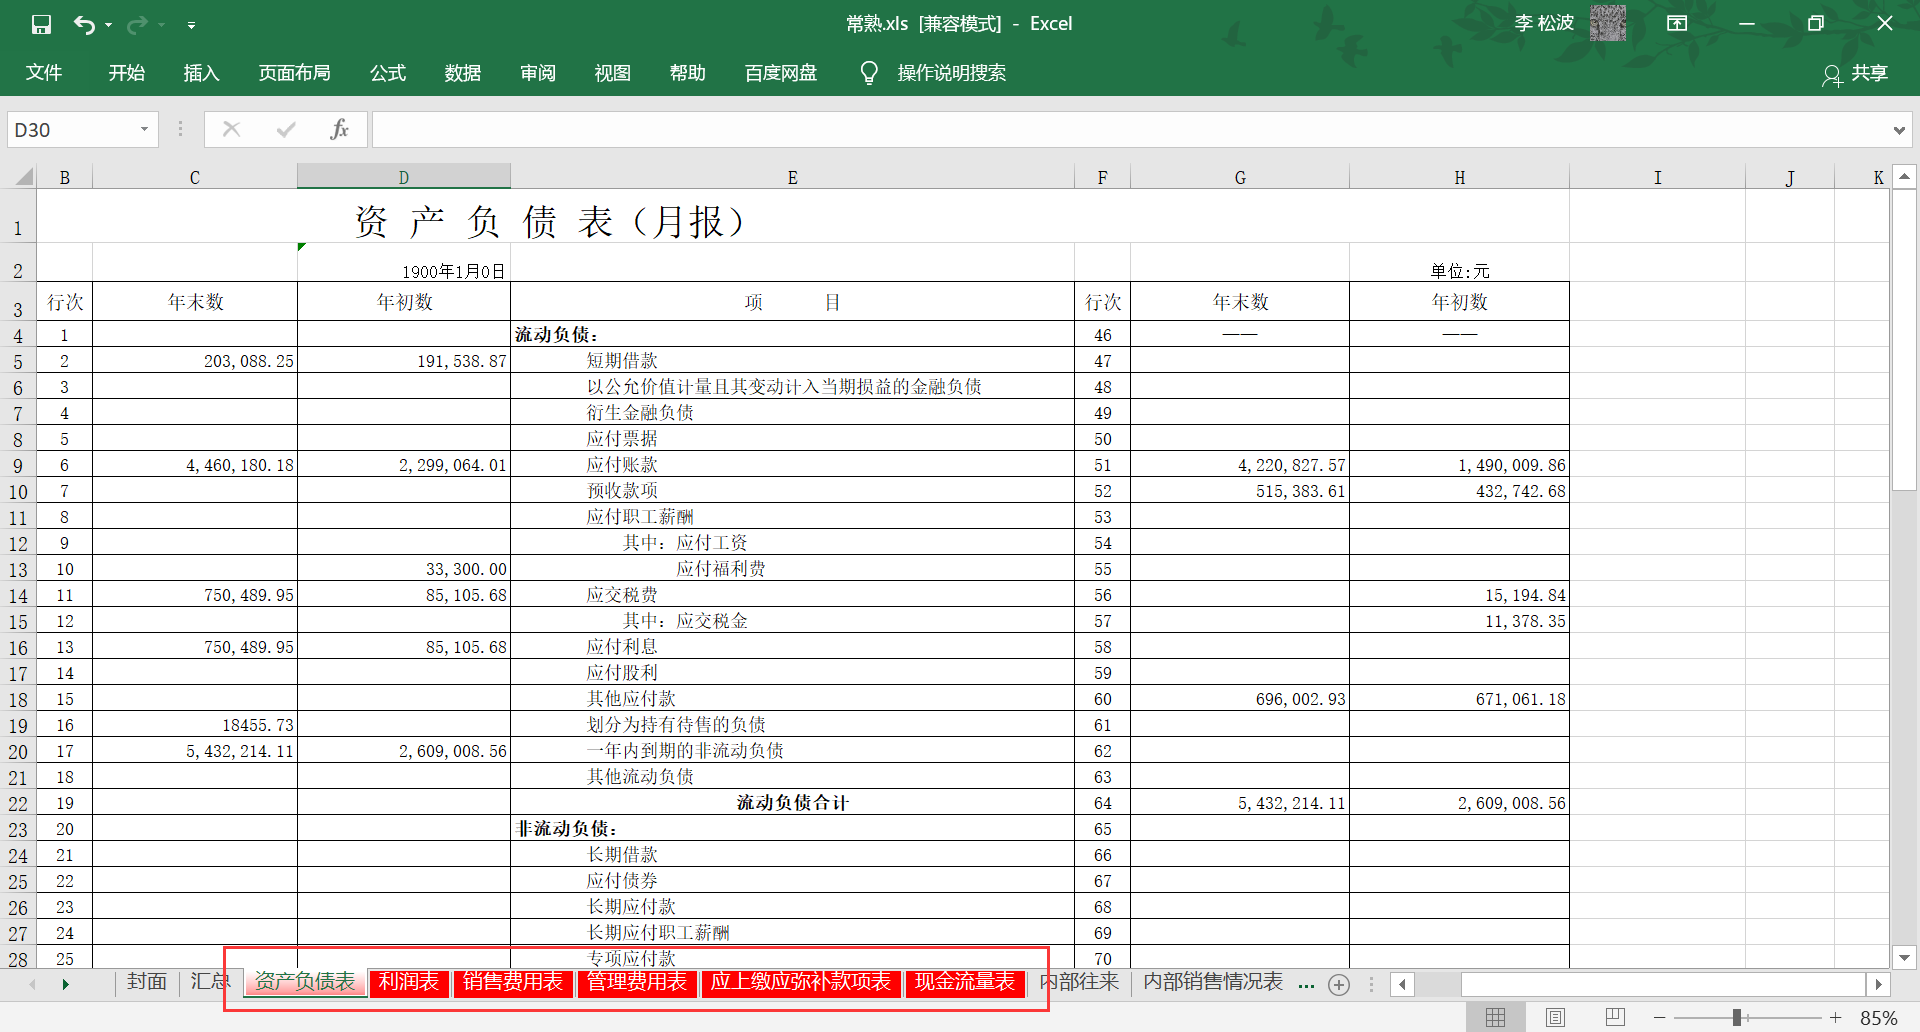Click the Undo arrow icon
Image resolution: width=1920 pixels, height=1032 pixels.
point(84,24)
